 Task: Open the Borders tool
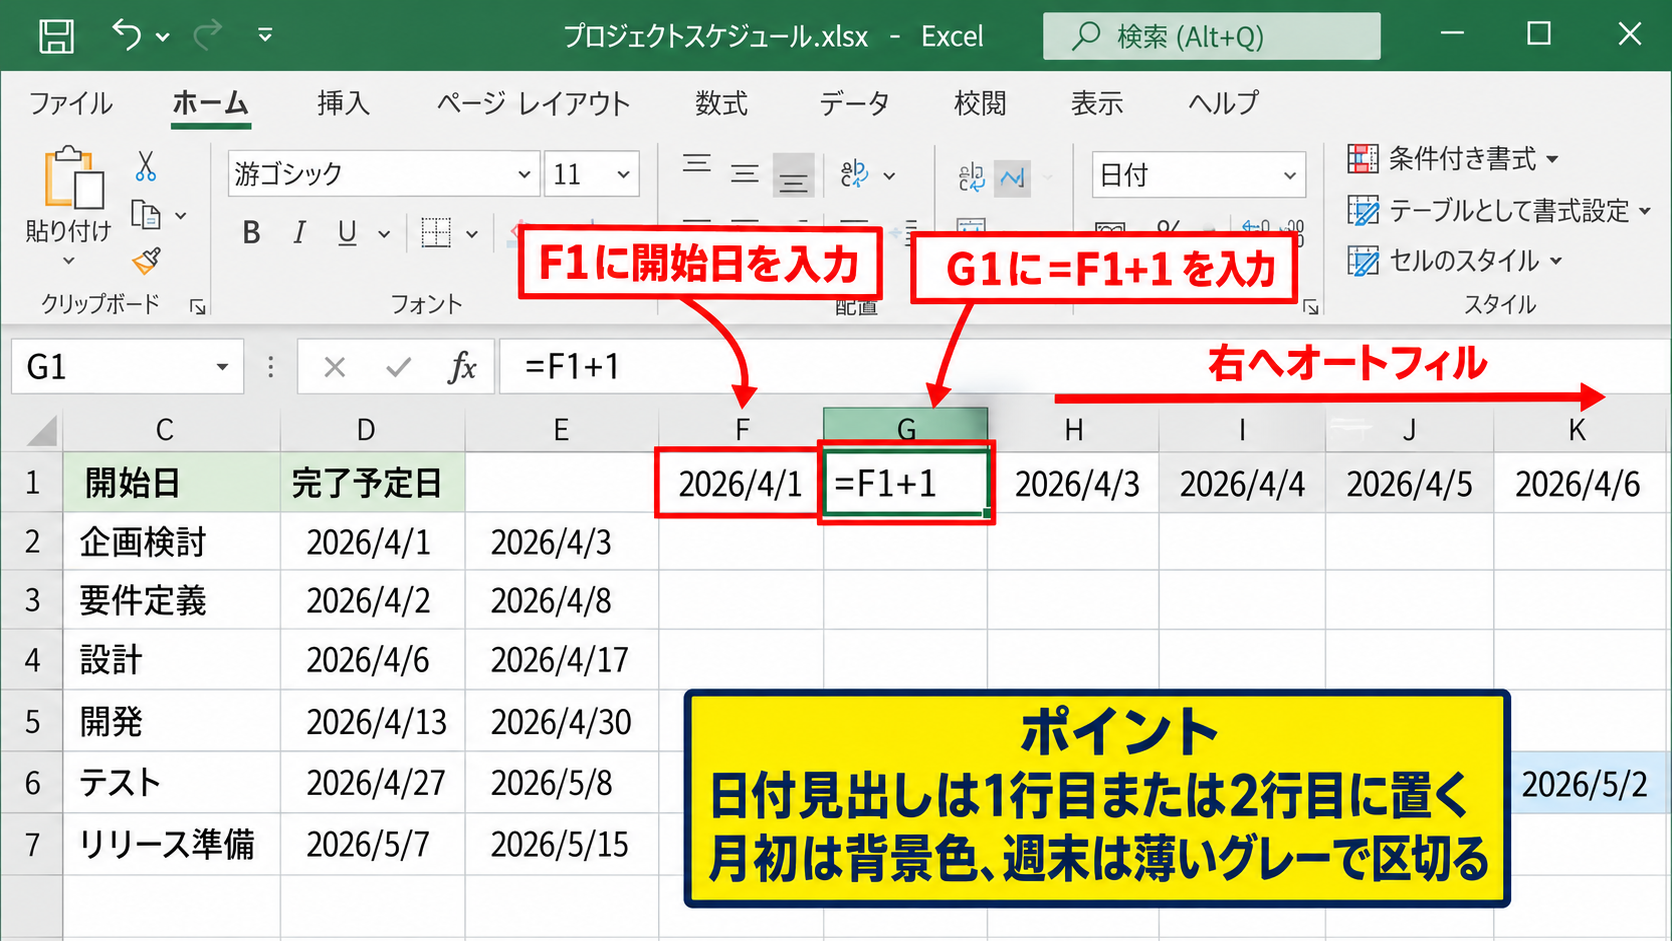[436, 233]
